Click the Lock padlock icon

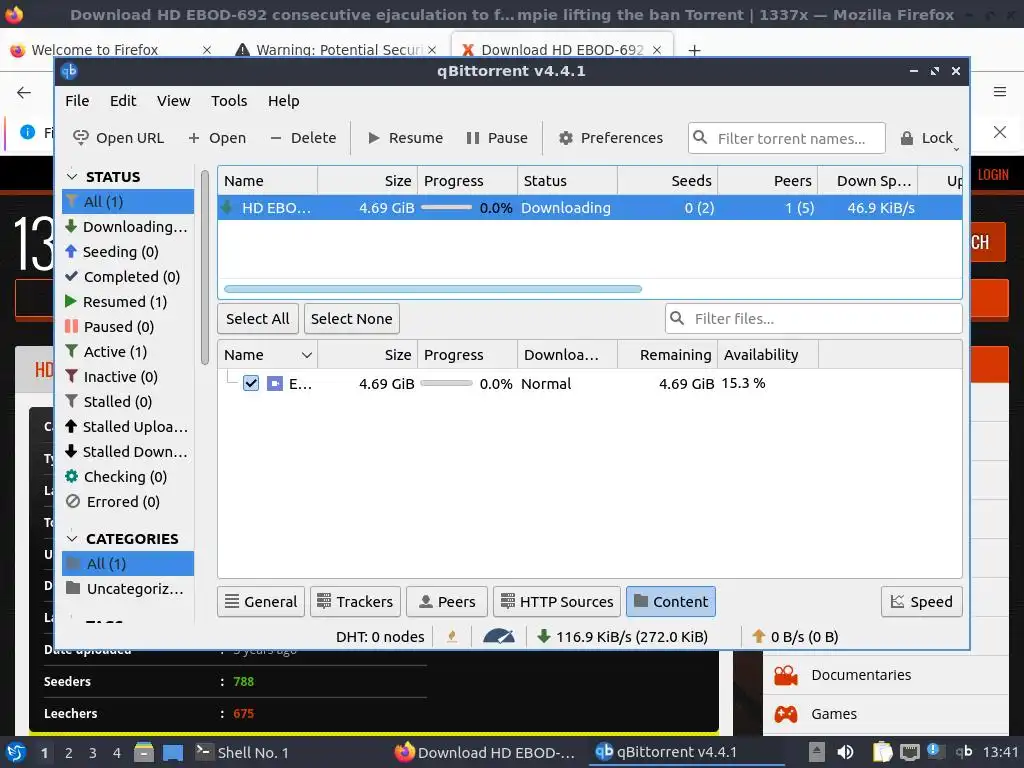coord(906,138)
